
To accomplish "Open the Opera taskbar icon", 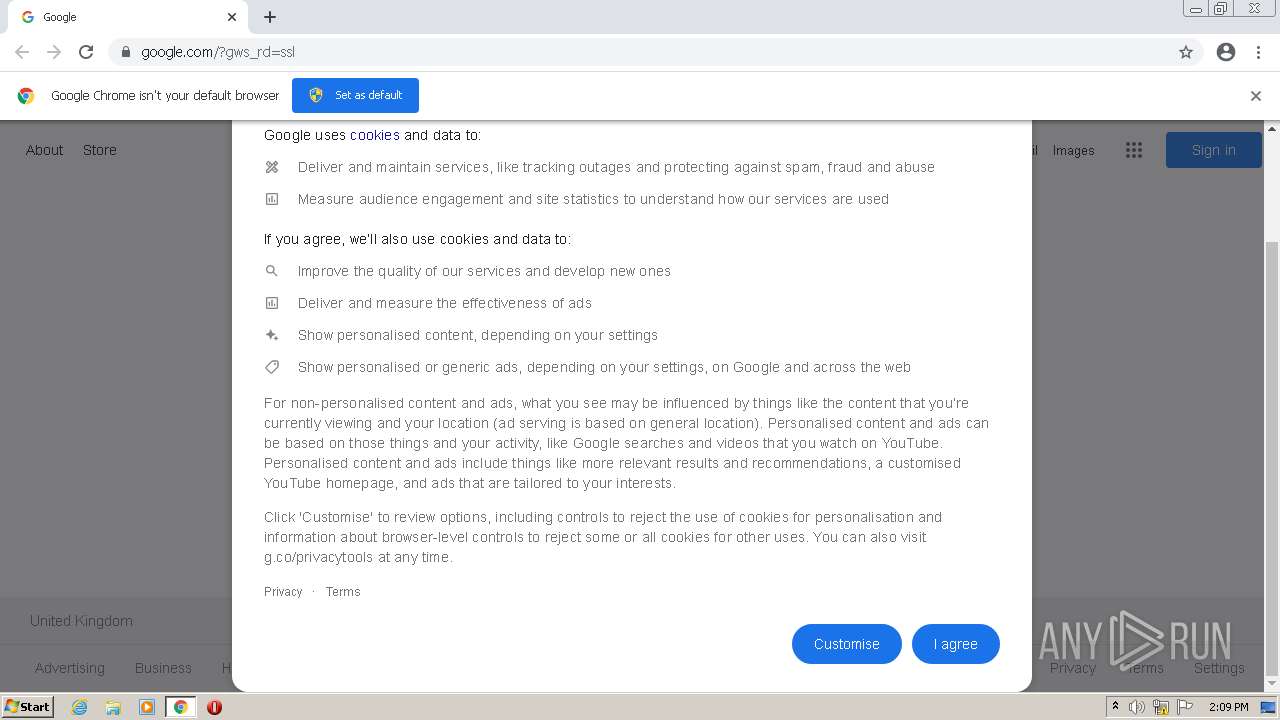I will coord(214,707).
